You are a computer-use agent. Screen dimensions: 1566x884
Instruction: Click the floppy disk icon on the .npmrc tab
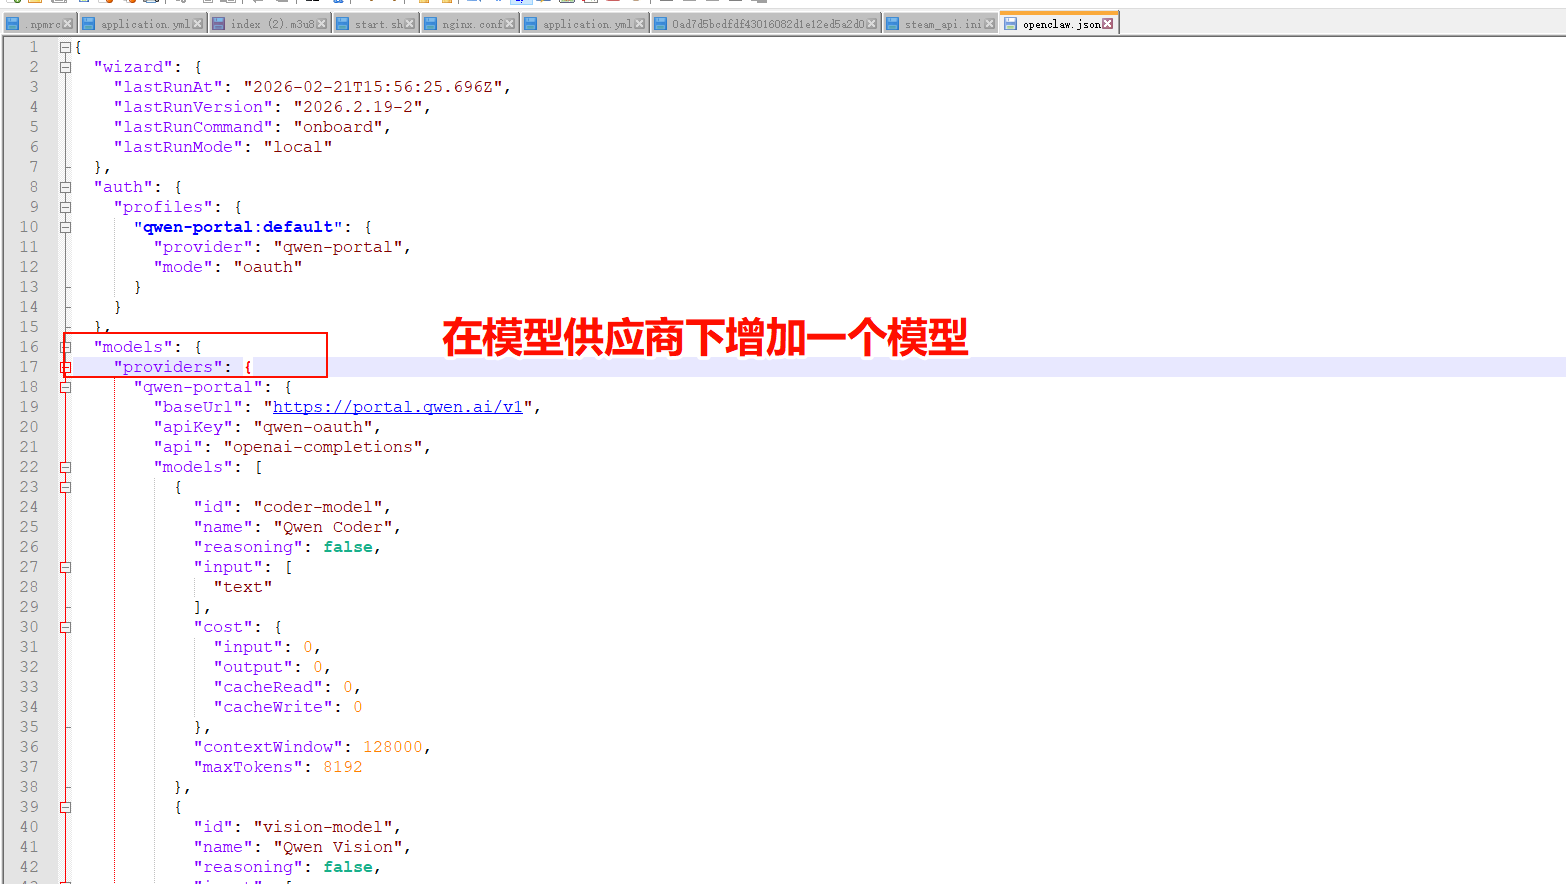[x=14, y=21]
